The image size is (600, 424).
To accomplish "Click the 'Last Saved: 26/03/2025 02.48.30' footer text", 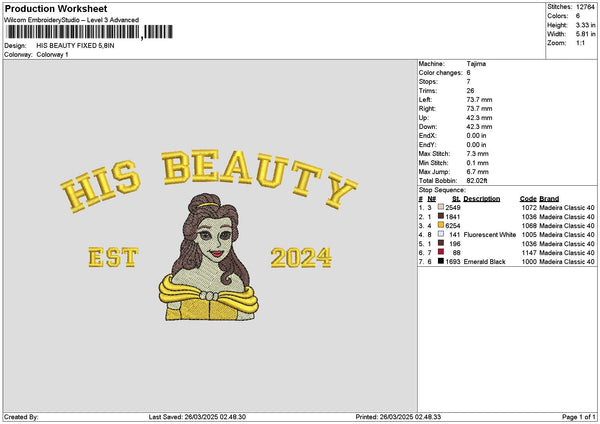I will [x=197, y=417].
